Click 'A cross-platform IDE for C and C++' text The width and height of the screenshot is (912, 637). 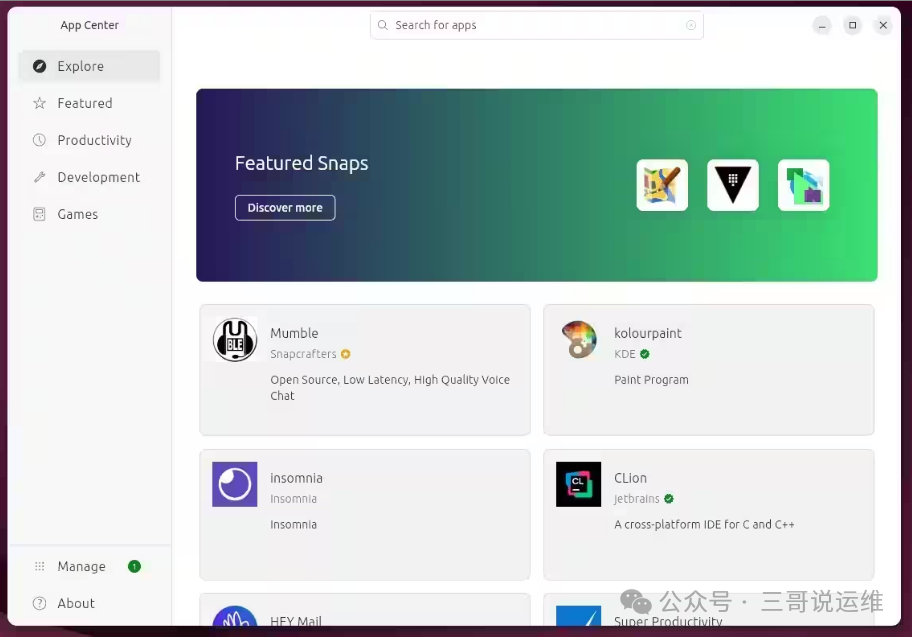[704, 525]
